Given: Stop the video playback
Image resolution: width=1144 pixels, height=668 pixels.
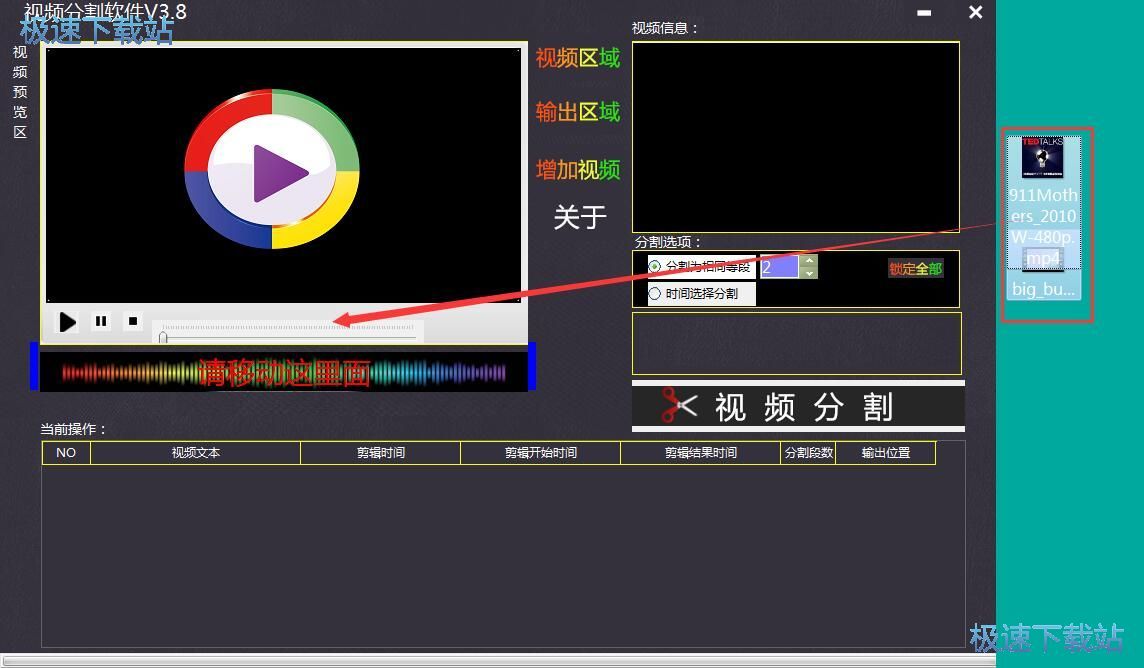Looking at the screenshot, I should coord(133,321).
